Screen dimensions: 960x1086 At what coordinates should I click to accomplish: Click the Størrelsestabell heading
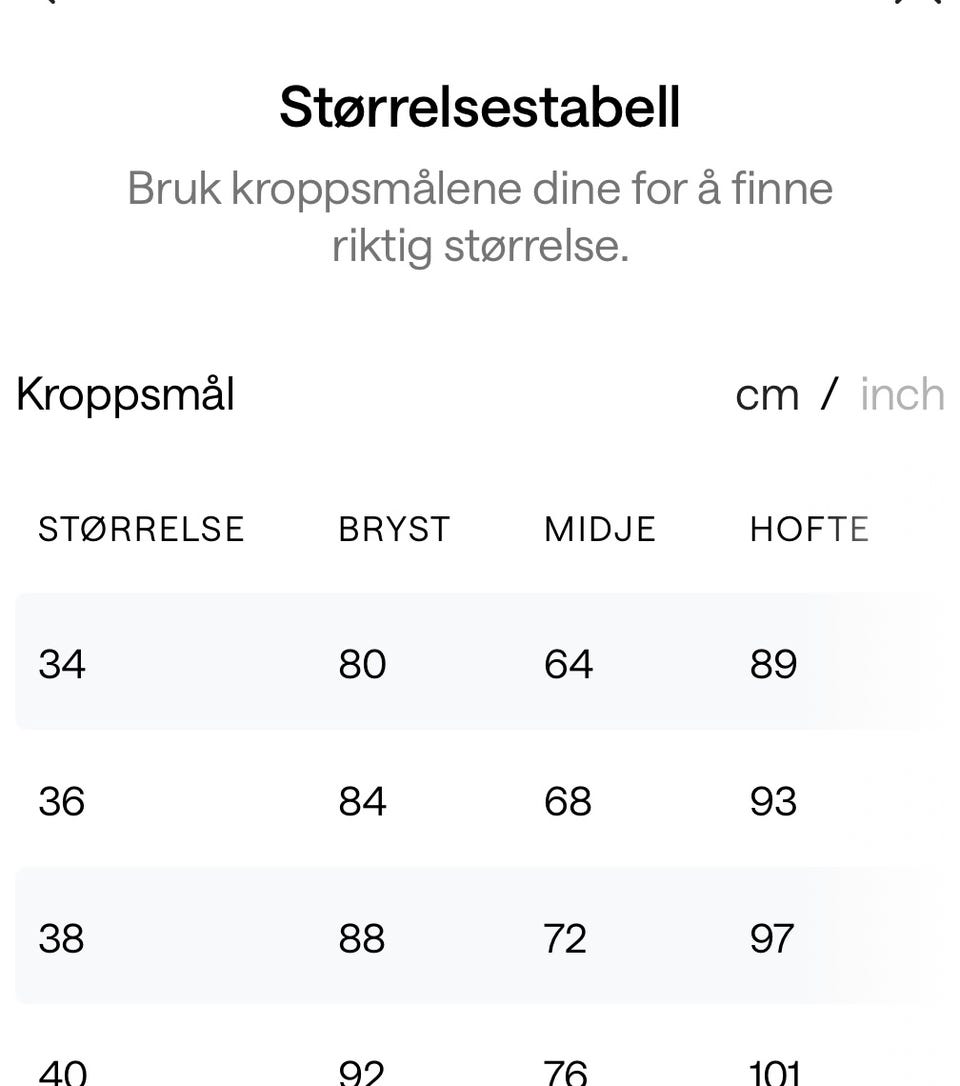(x=480, y=108)
